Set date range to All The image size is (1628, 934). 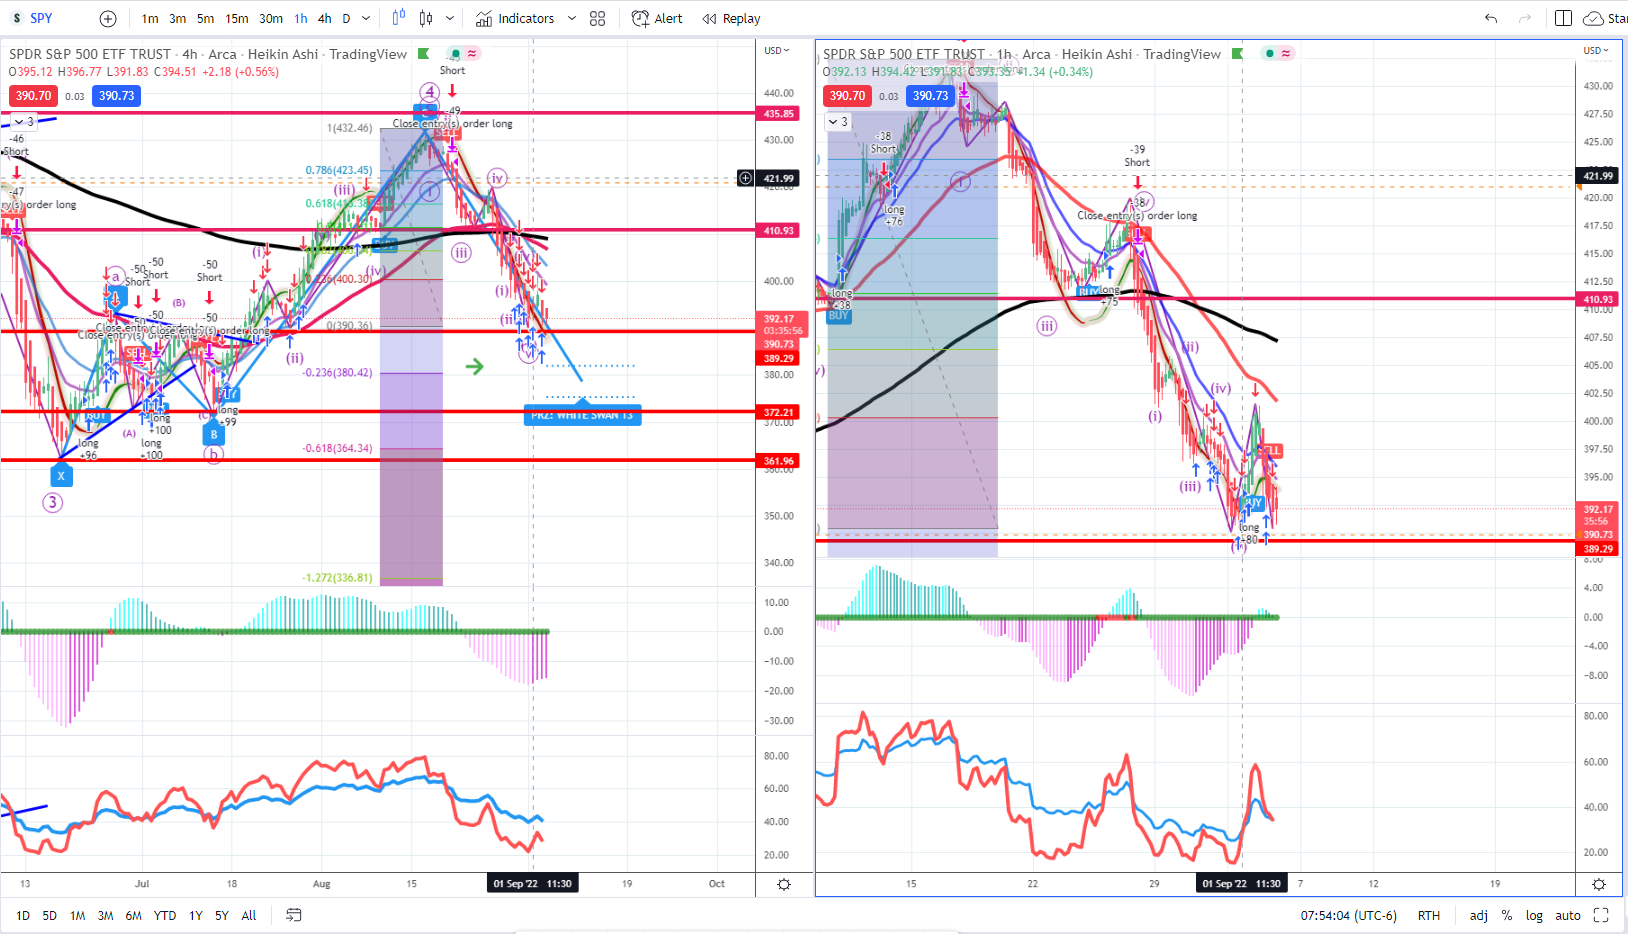click(249, 915)
